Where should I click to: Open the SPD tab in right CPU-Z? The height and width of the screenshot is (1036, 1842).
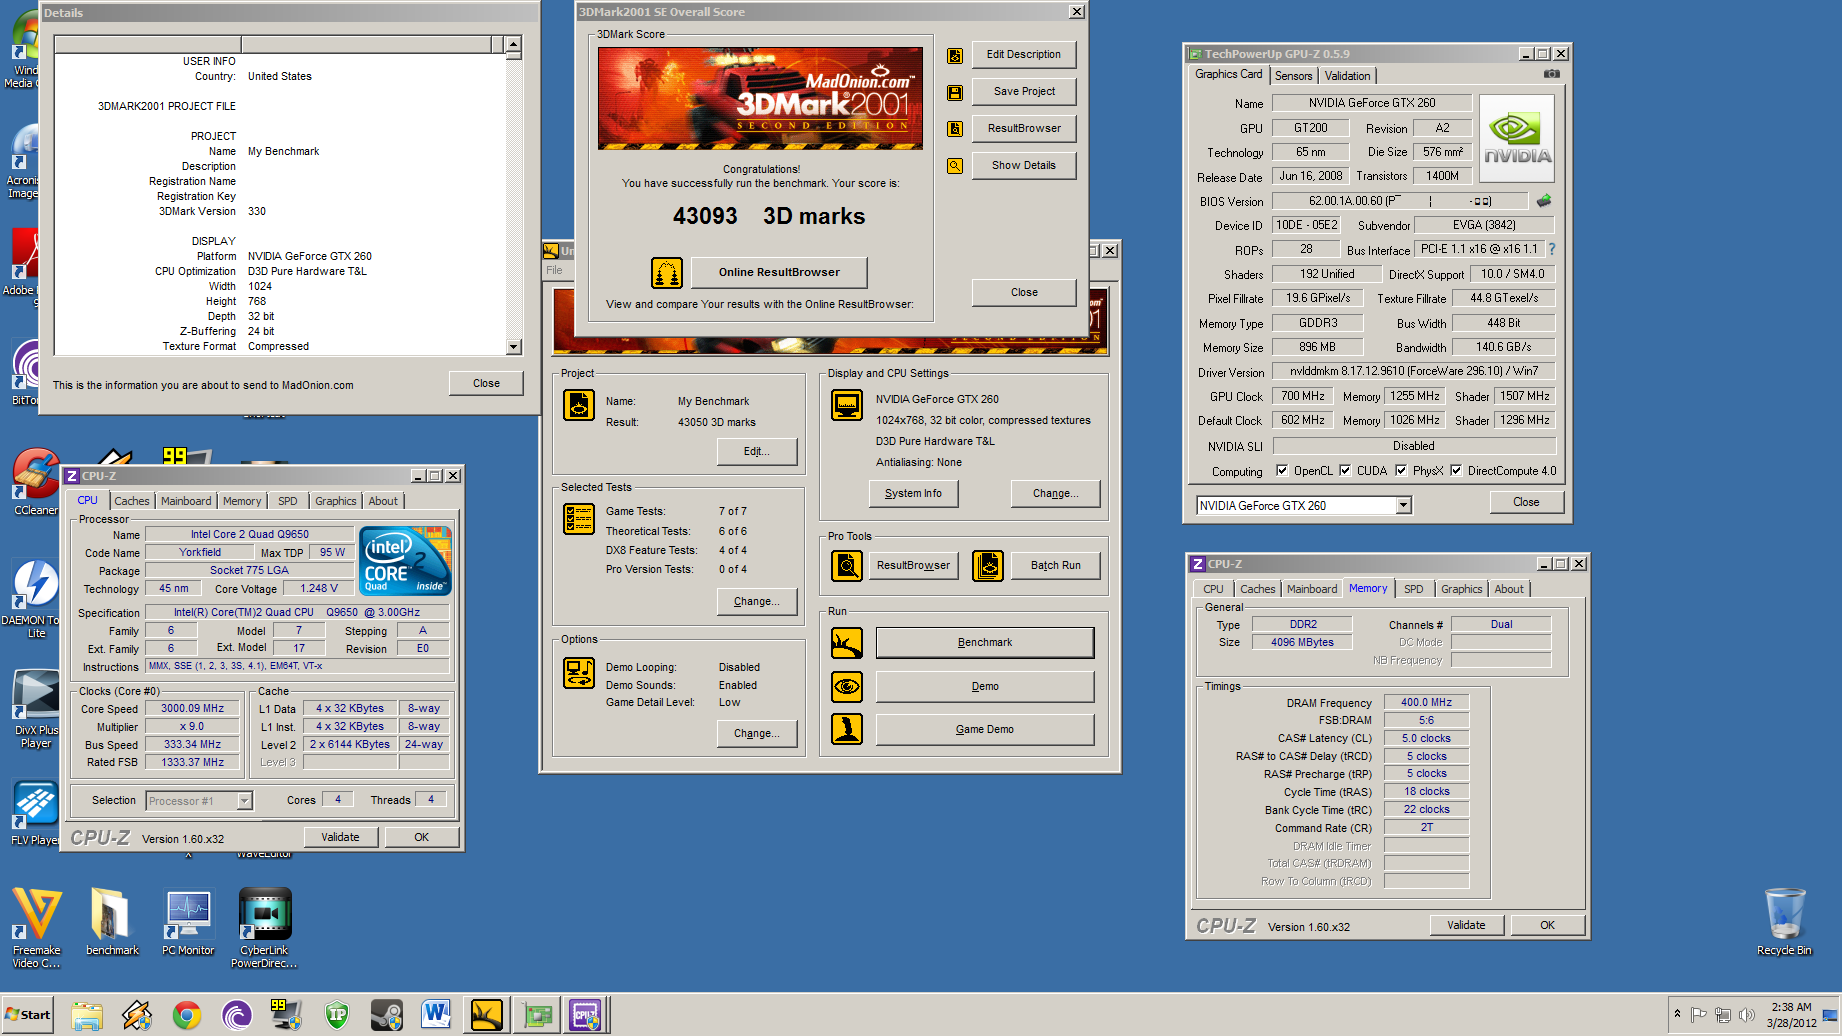pyautogui.click(x=1413, y=590)
